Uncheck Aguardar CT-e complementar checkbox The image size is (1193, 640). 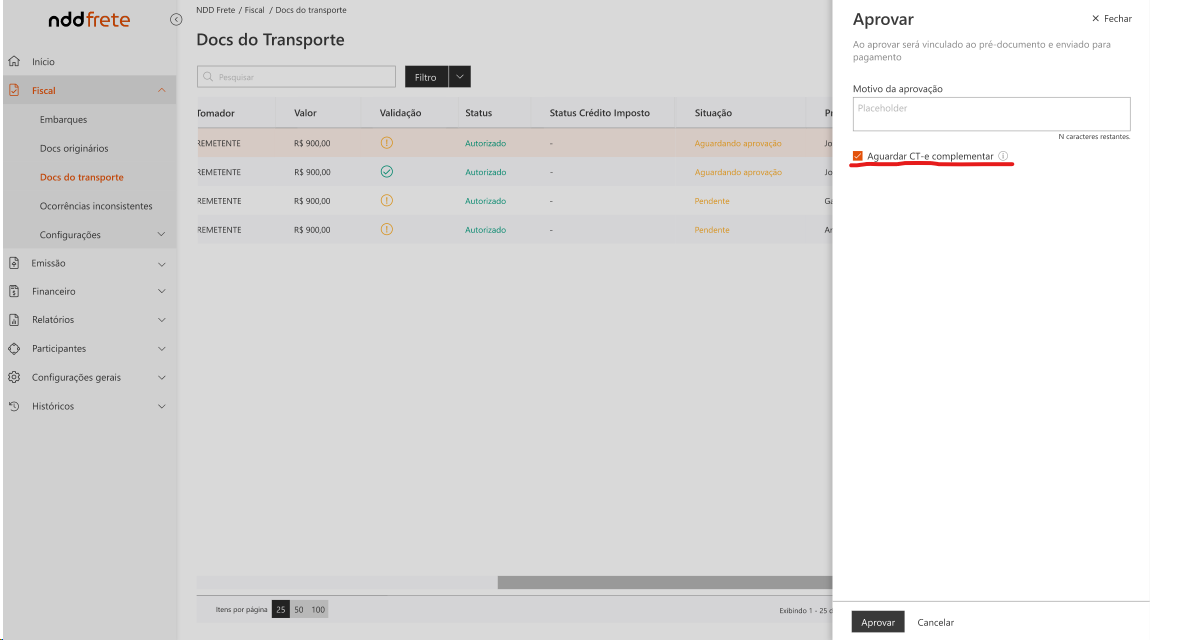coord(858,156)
